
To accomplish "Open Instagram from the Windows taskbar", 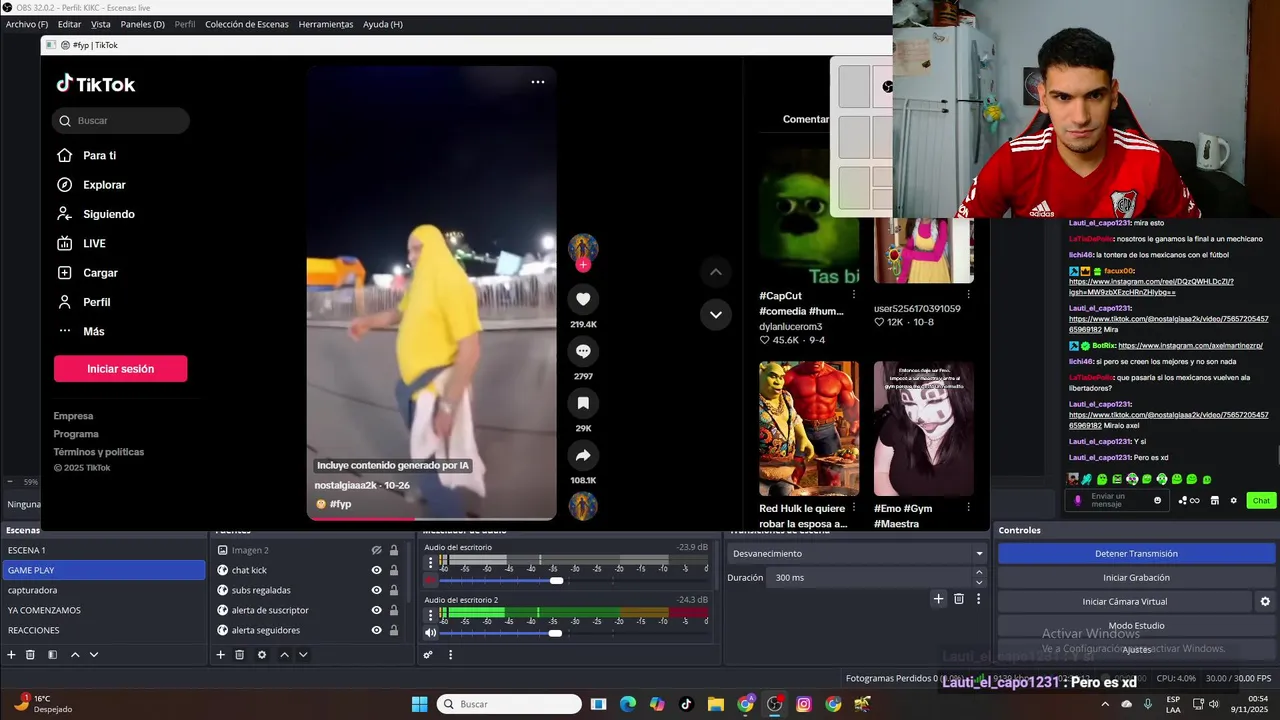I will [x=804, y=704].
